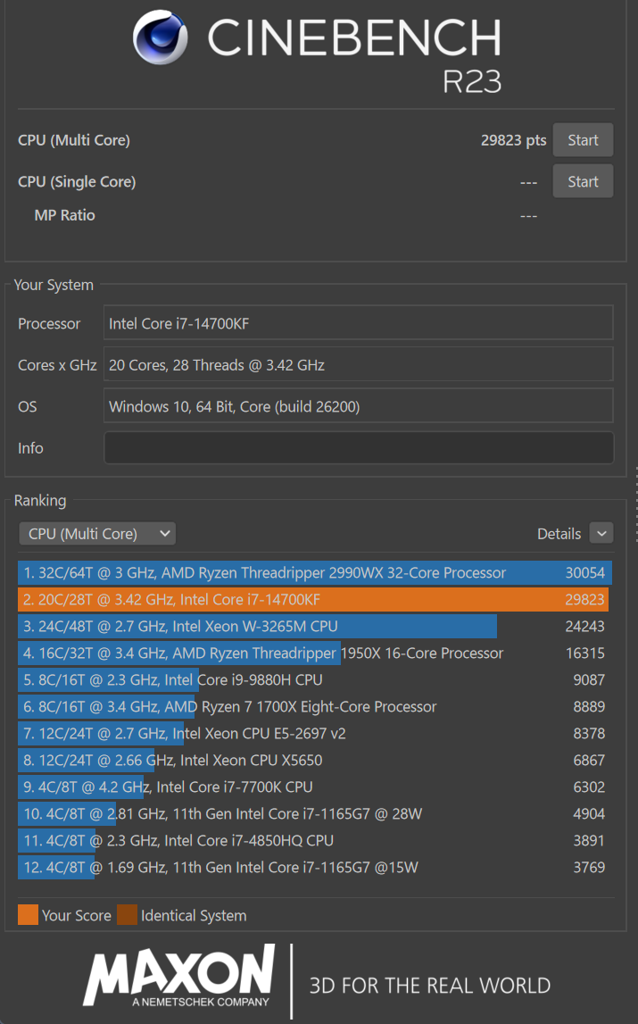This screenshot has height=1024, width=638.
Task: Select the Processor field showing i7-14700KF
Action: tap(358, 323)
